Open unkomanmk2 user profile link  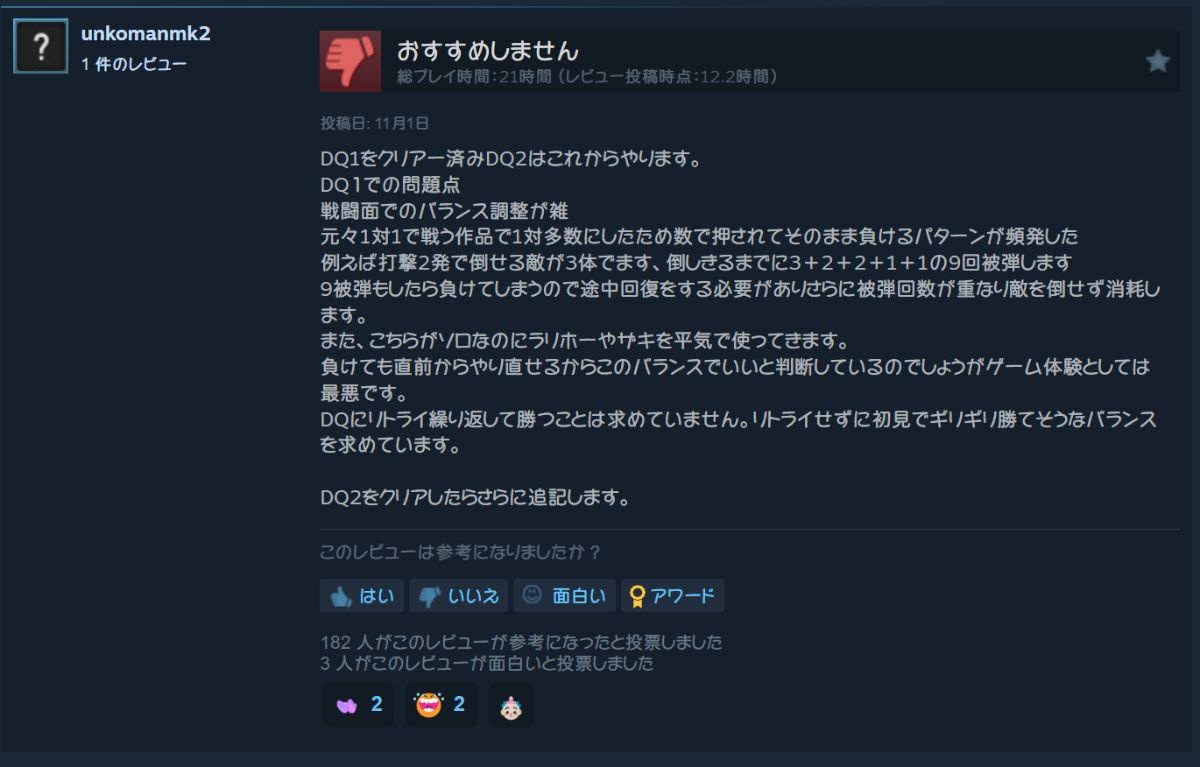pyautogui.click(x=146, y=34)
